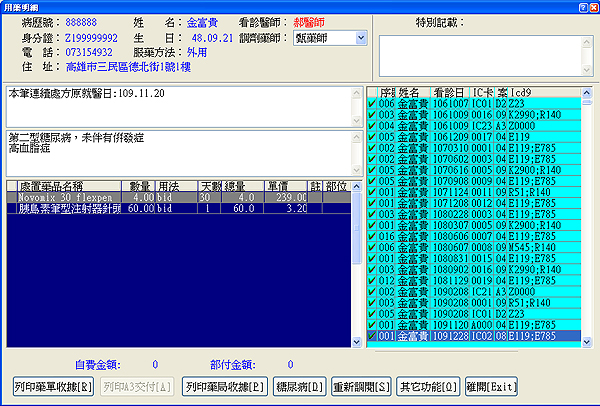This screenshot has height=406, width=600.
Task: Open 其它功能[Q] other functions
Action: pos(428,386)
